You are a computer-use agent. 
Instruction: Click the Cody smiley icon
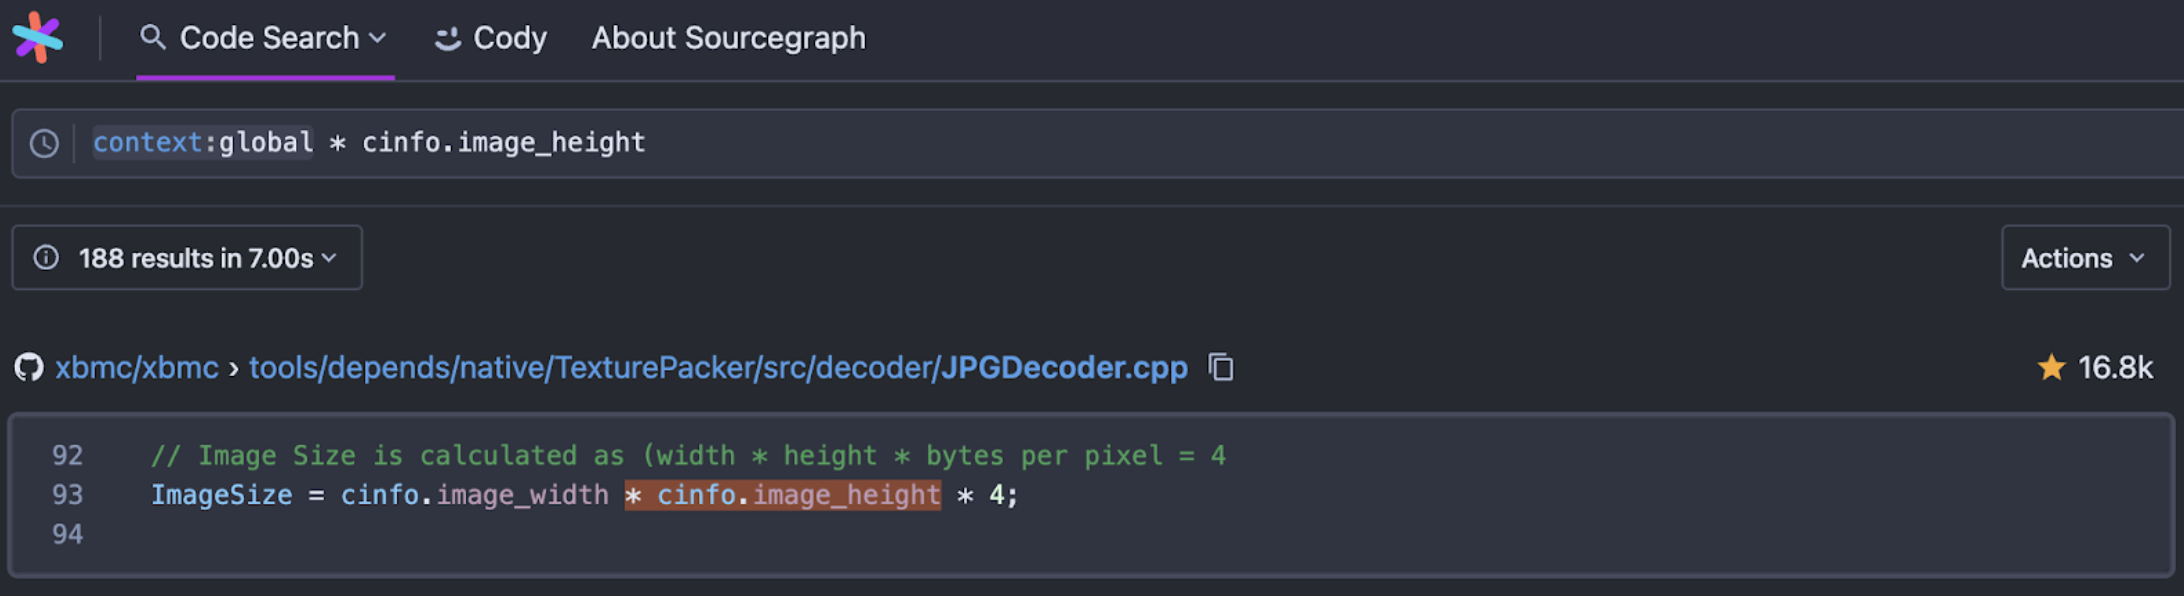pyautogui.click(x=447, y=39)
